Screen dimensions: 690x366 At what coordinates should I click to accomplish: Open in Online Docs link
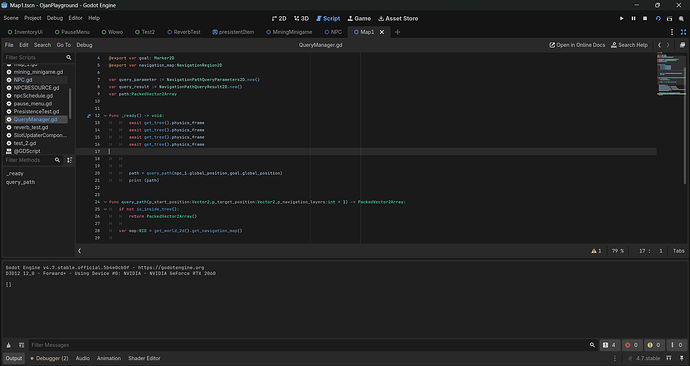577,45
